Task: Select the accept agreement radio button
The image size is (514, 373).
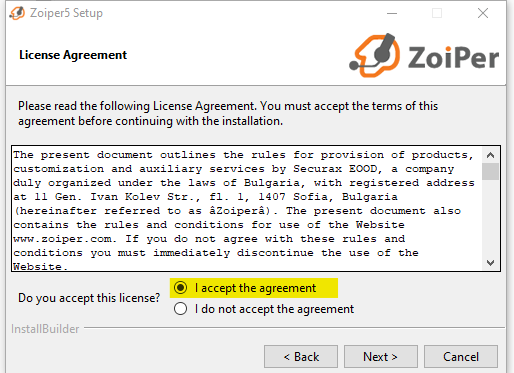Action: click(x=181, y=288)
